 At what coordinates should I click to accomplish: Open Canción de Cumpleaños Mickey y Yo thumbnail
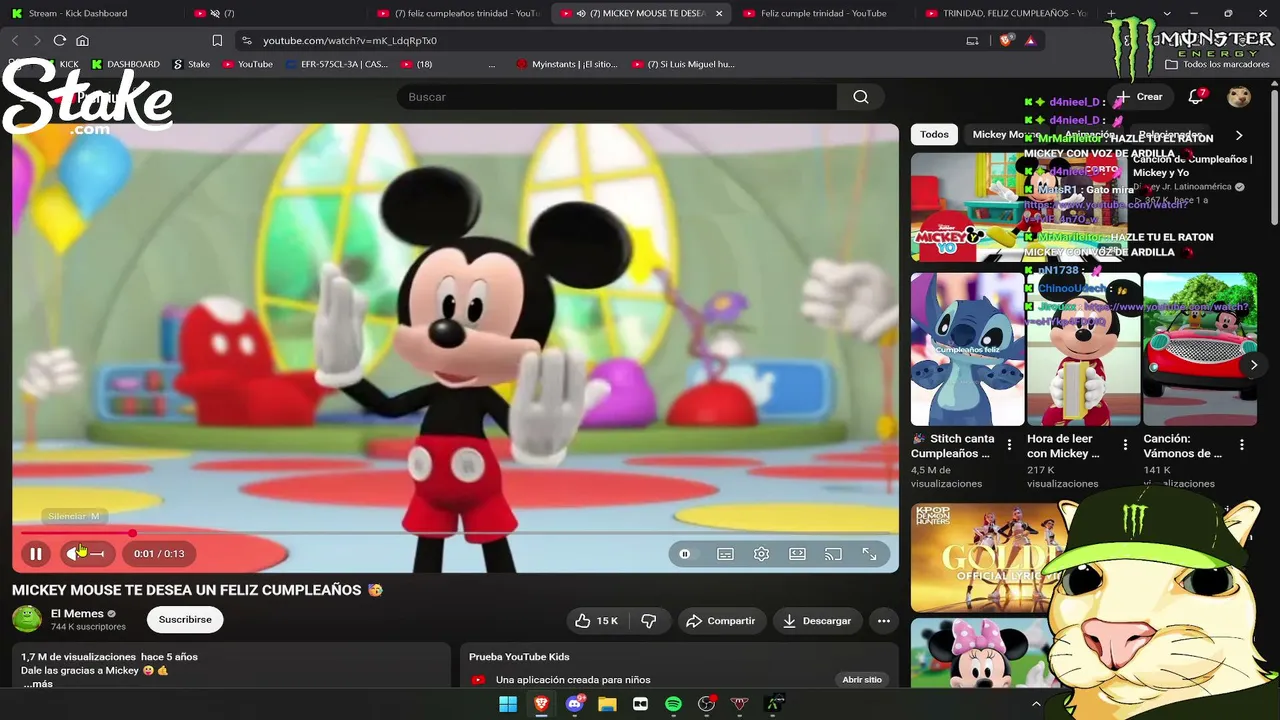pos(1019,207)
